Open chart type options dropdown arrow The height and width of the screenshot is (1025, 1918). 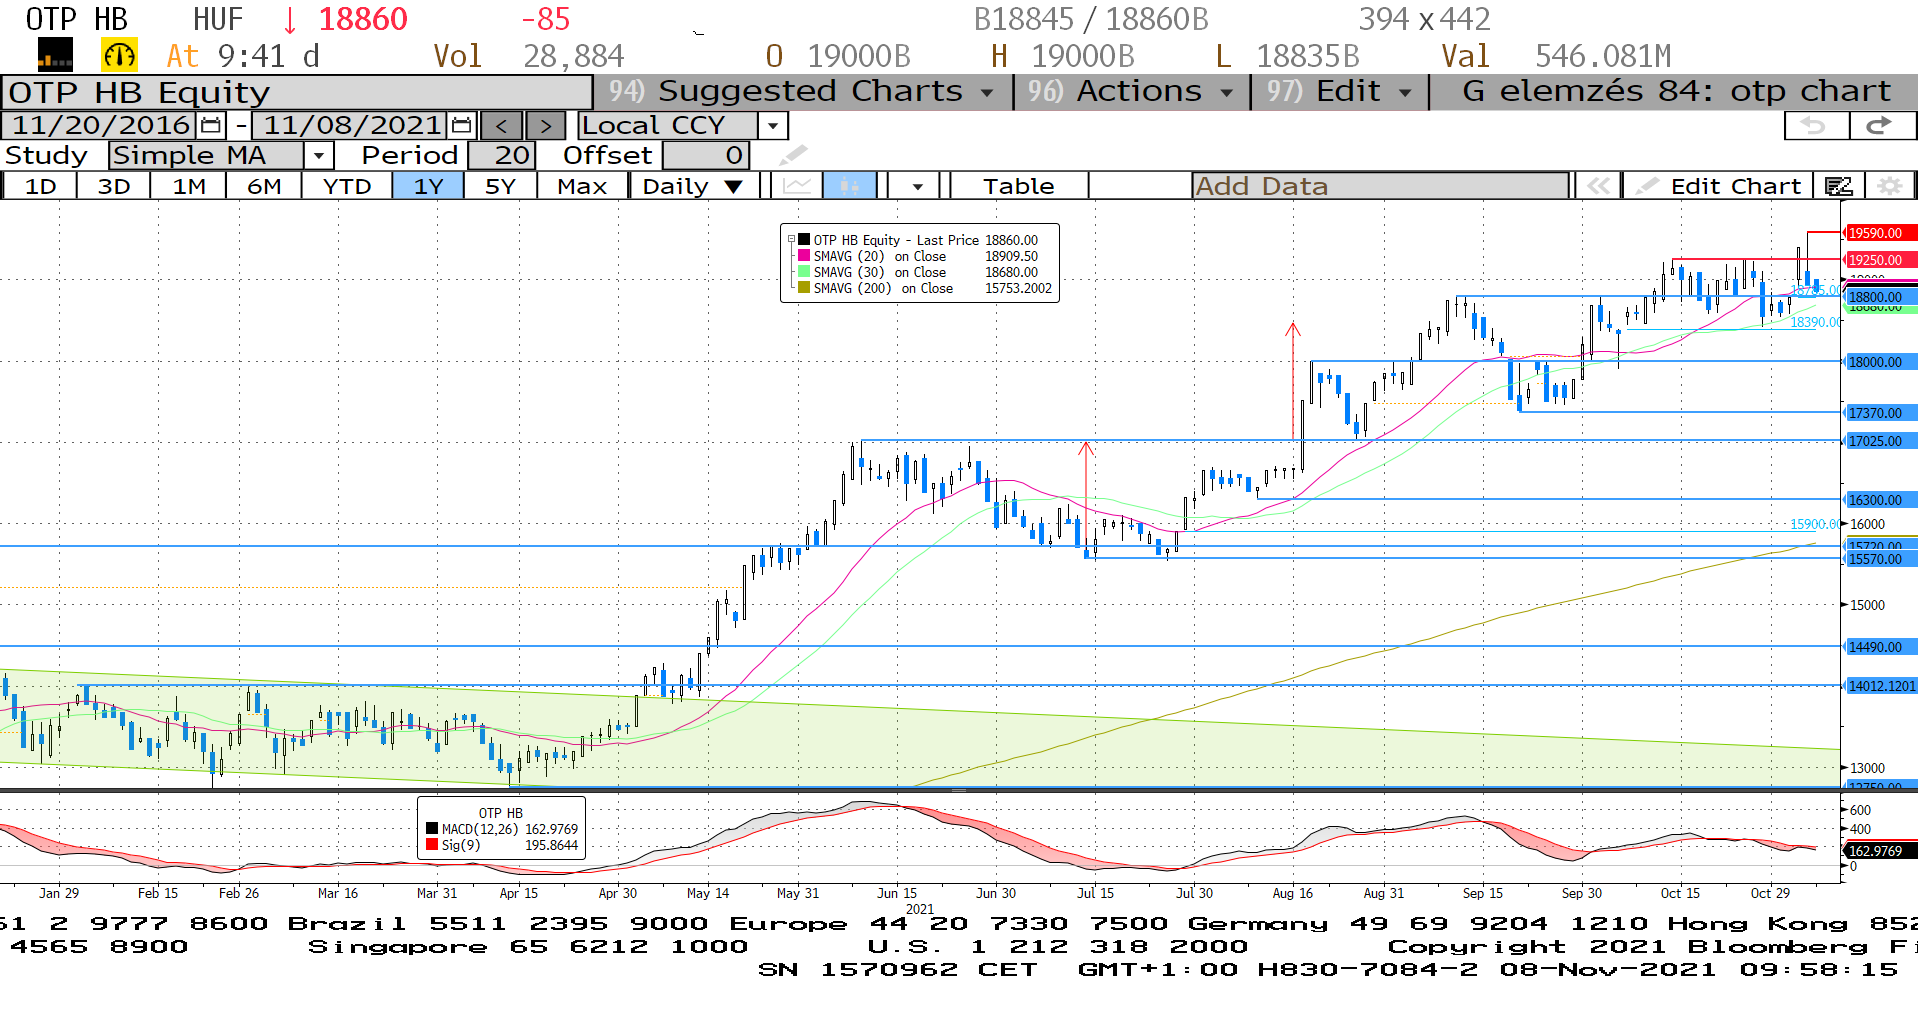click(917, 186)
